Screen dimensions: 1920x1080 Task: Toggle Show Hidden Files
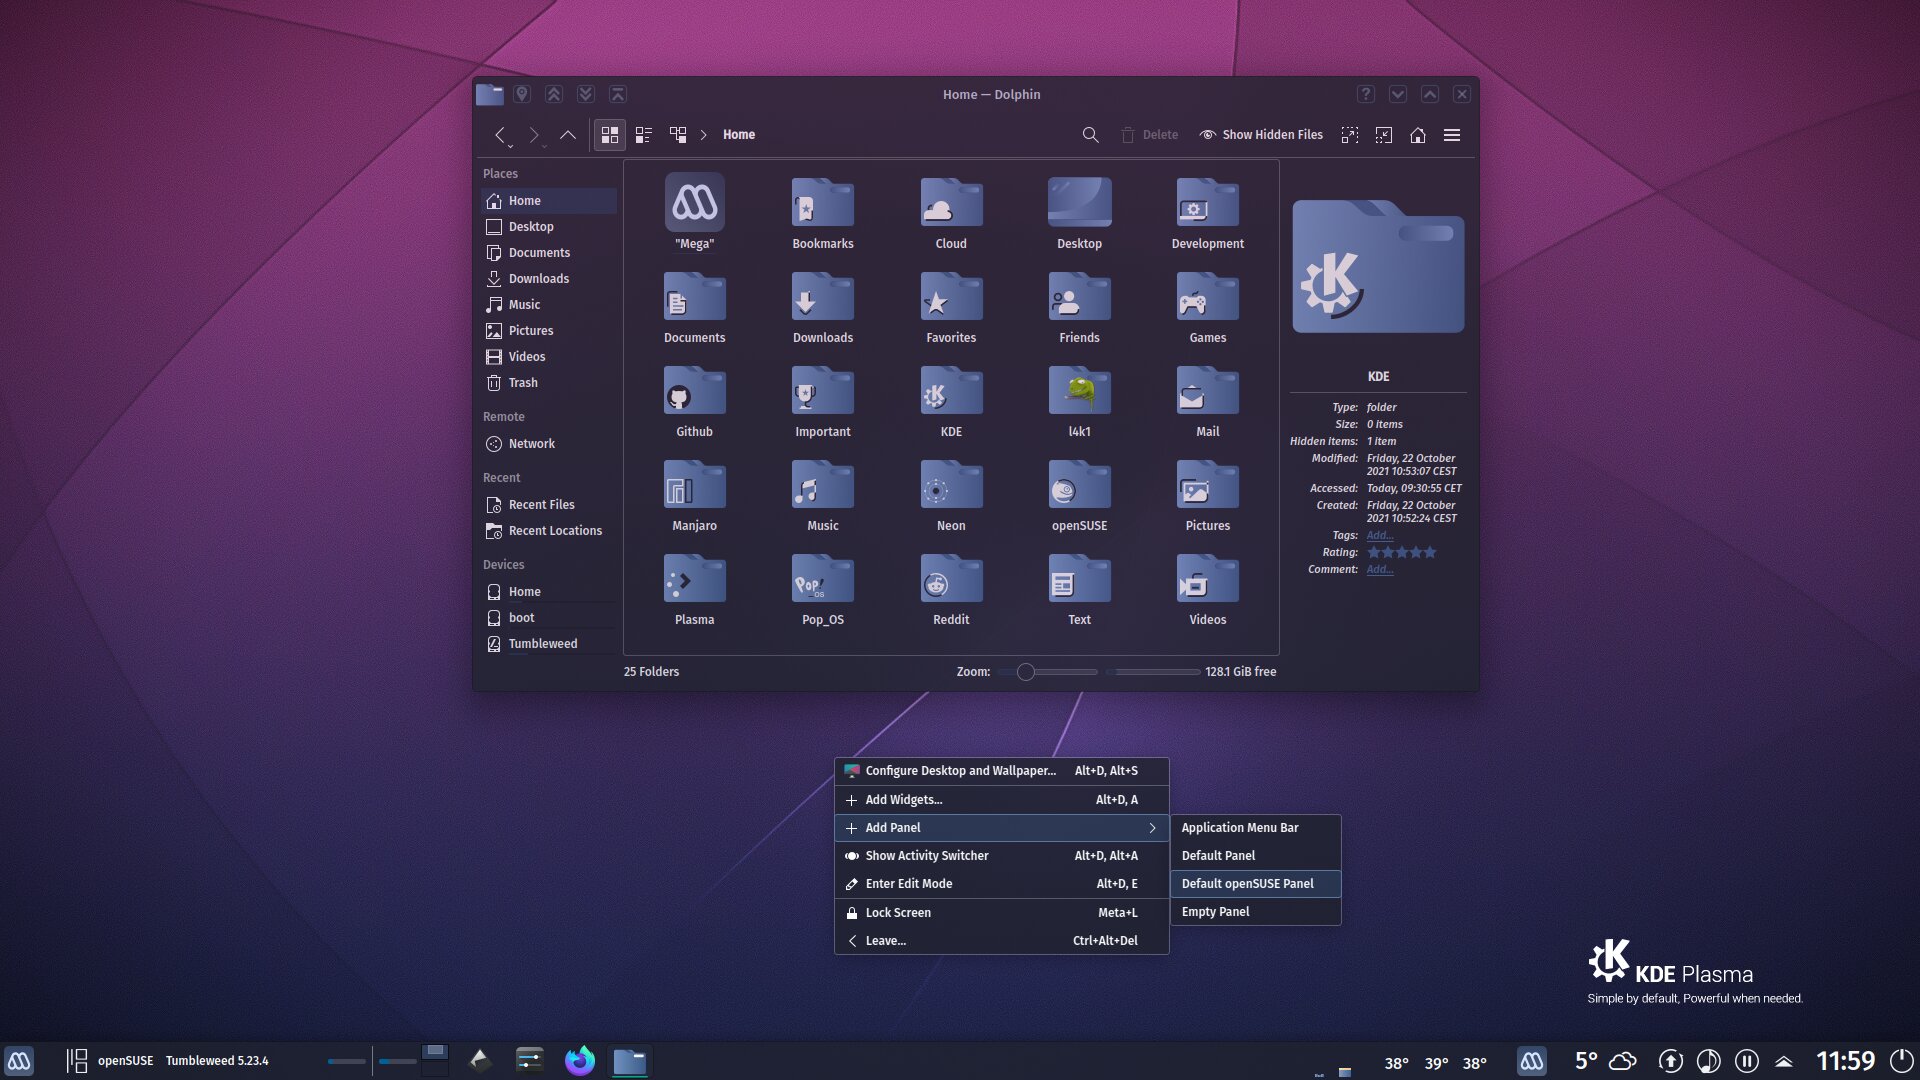tap(1261, 135)
